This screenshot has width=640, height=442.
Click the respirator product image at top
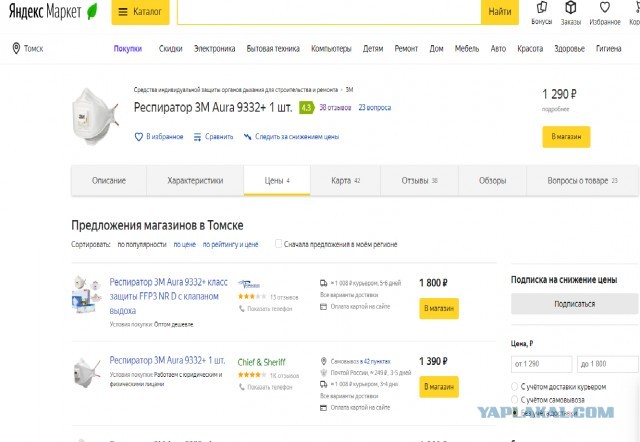(95, 116)
